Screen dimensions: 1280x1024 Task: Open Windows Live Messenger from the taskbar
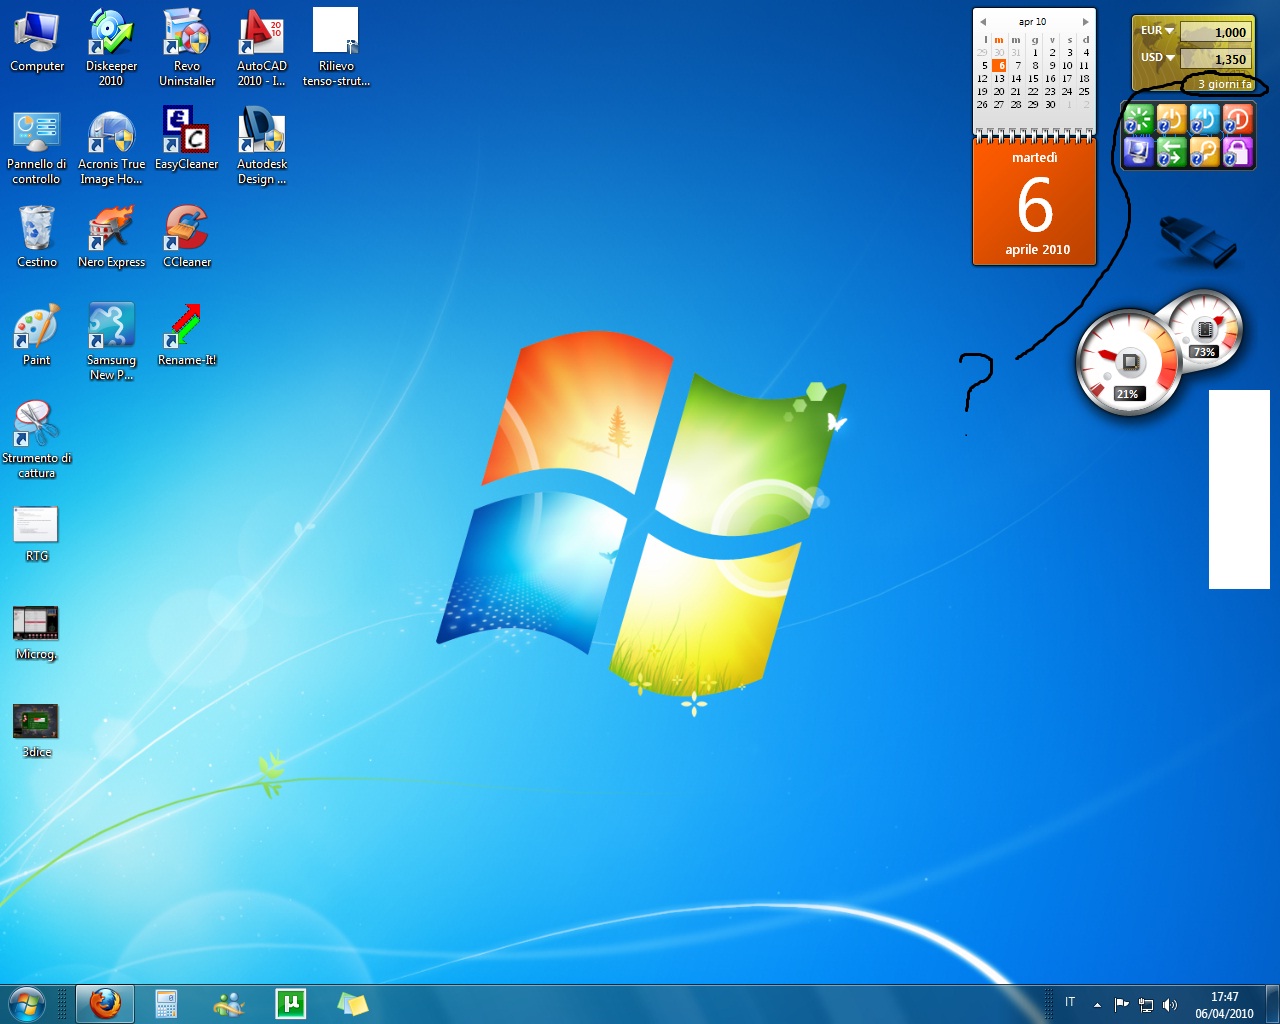tap(229, 1004)
